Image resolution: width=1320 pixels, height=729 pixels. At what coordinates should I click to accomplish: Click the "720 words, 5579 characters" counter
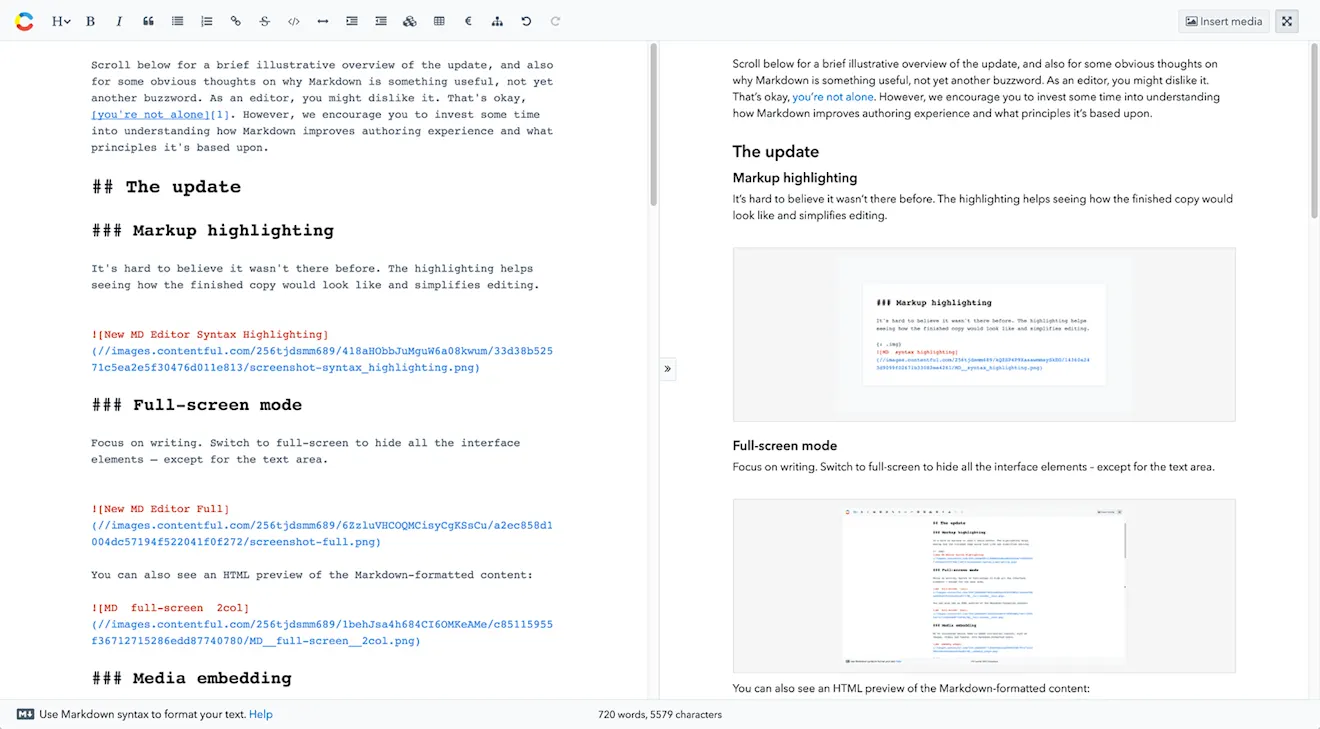[x=660, y=714]
